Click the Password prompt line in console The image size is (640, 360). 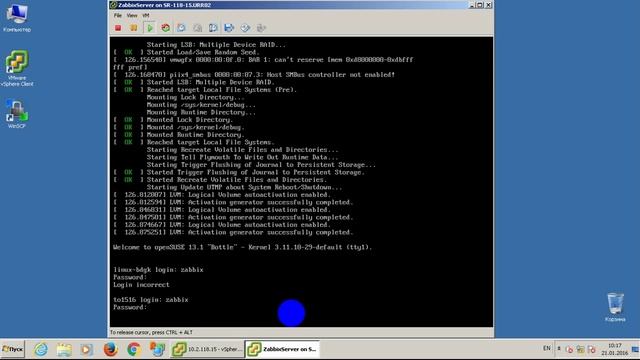[x=130, y=307]
